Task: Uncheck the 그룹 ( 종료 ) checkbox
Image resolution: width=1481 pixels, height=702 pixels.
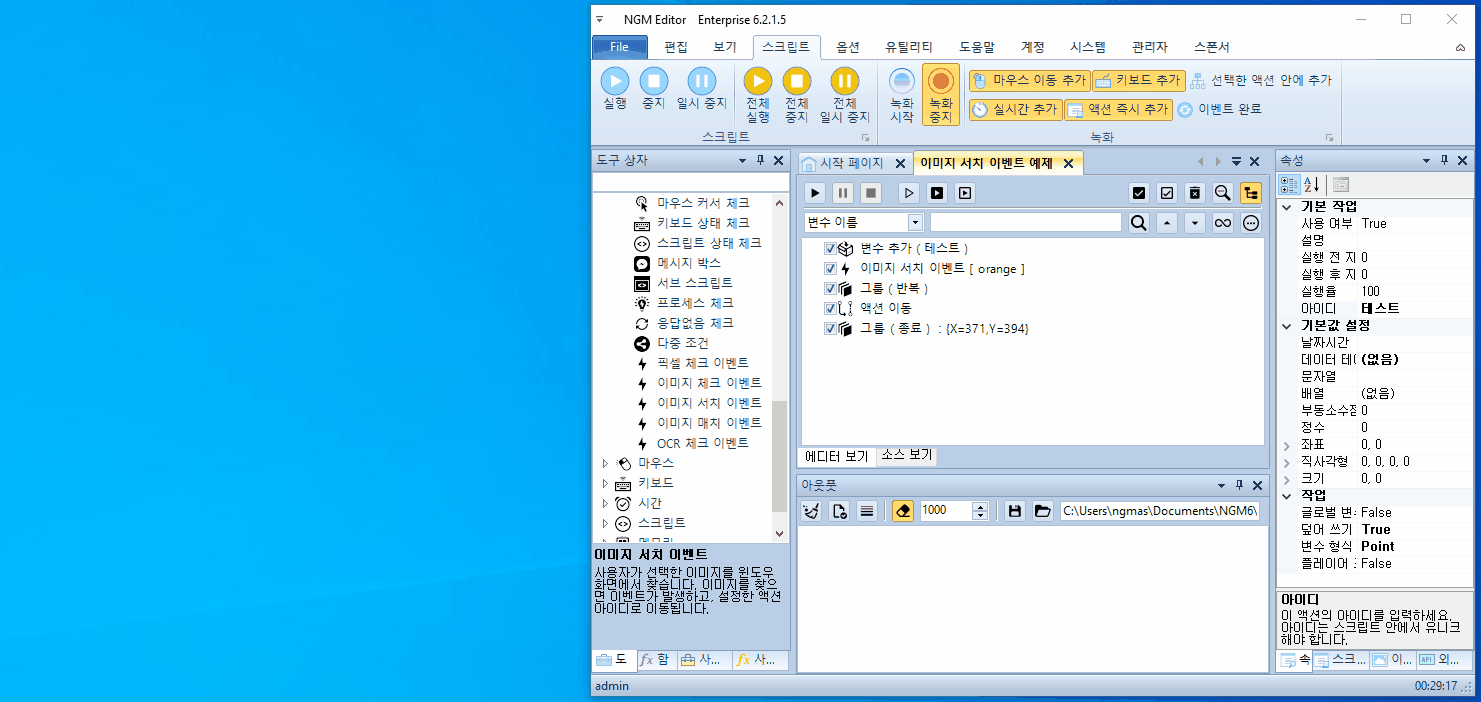Action: click(x=830, y=328)
